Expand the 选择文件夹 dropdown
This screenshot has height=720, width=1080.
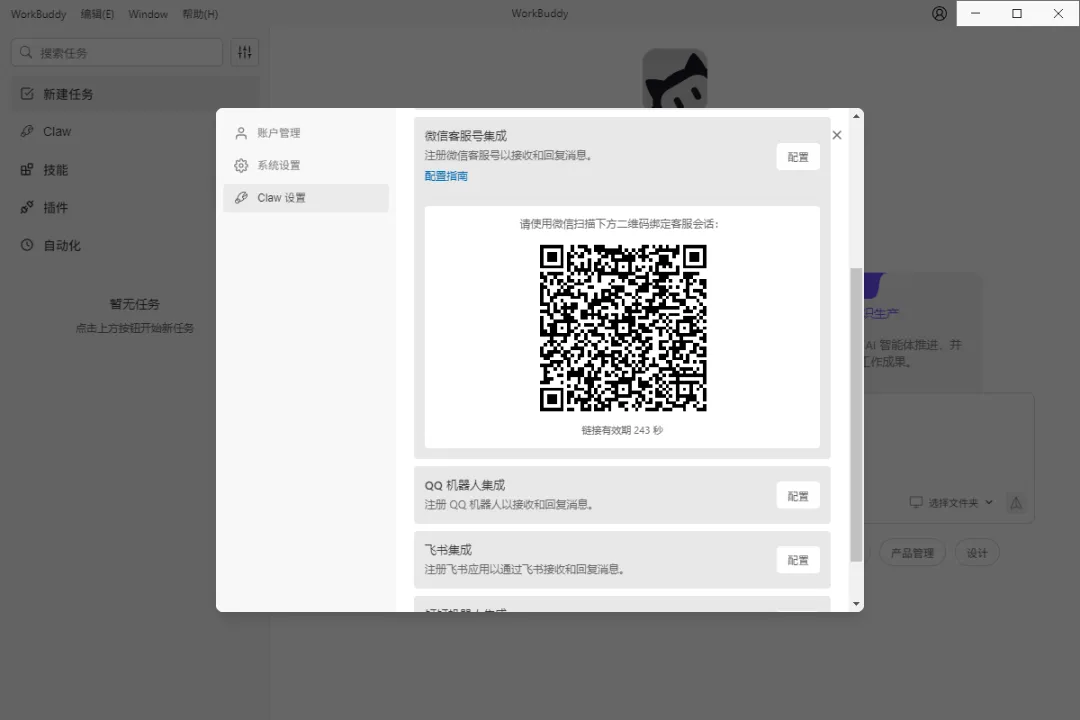pyautogui.click(x=952, y=503)
